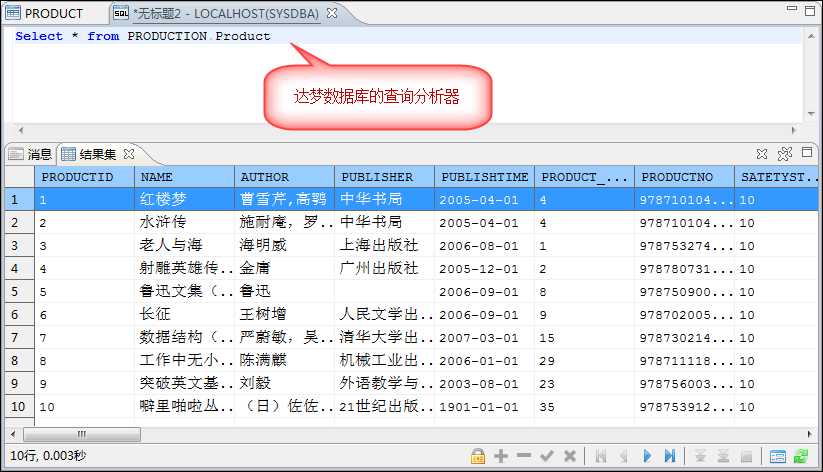Go to next record with blue arrow

pyautogui.click(x=647, y=456)
